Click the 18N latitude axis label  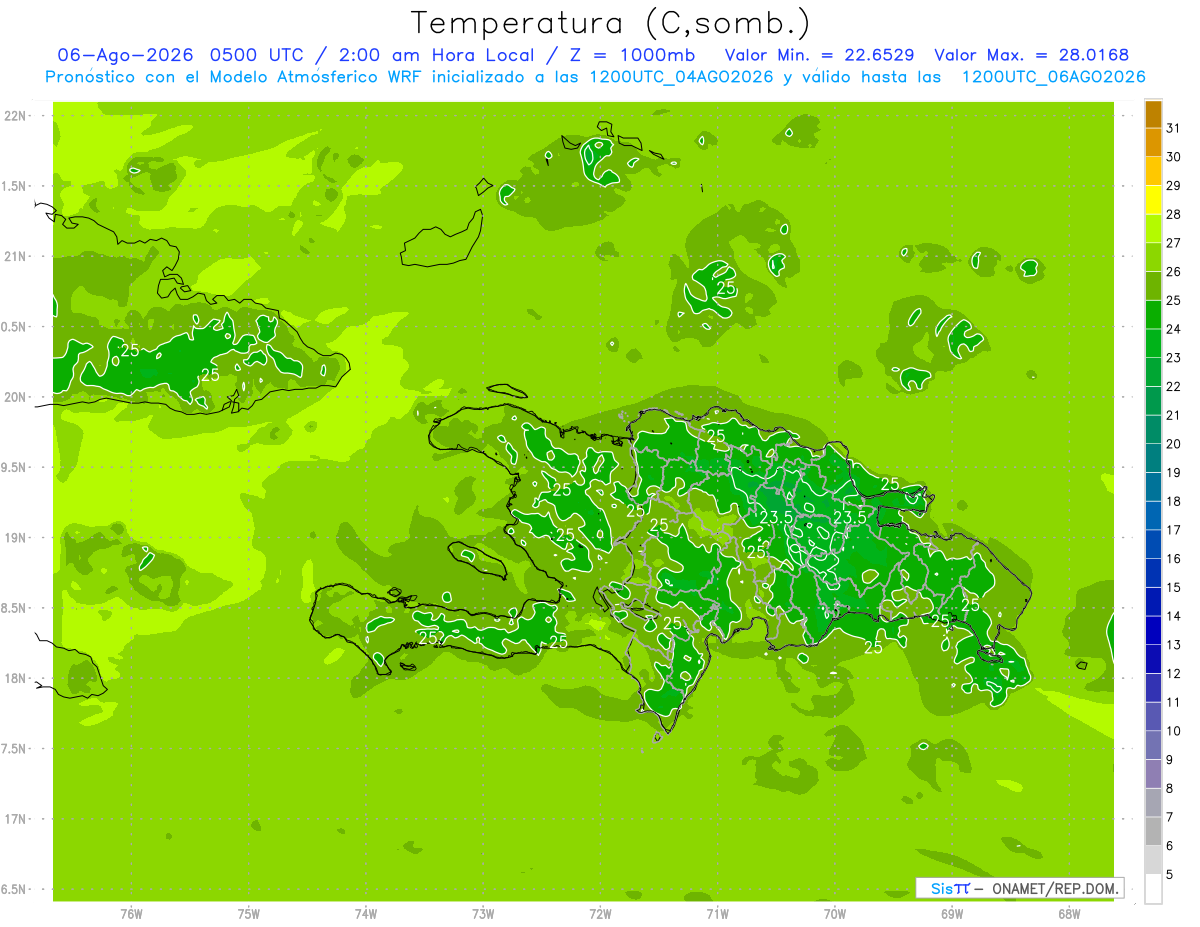pos(14,678)
